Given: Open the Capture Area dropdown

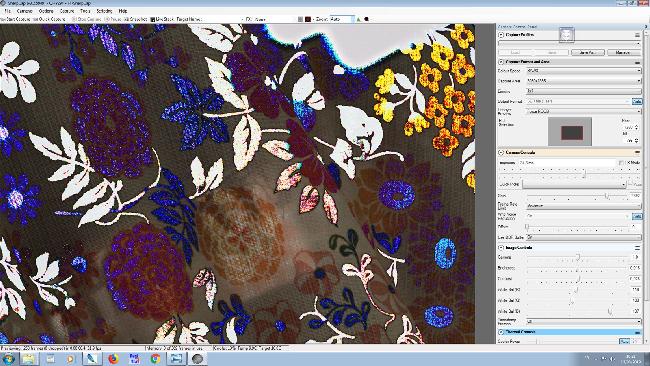Looking at the screenshot, I should pyautogui.click(x=584, y=81).
